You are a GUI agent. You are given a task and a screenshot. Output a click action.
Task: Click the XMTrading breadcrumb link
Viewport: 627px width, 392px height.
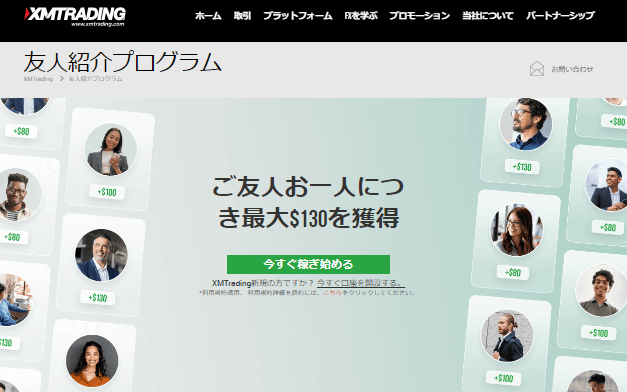(38, 79)
